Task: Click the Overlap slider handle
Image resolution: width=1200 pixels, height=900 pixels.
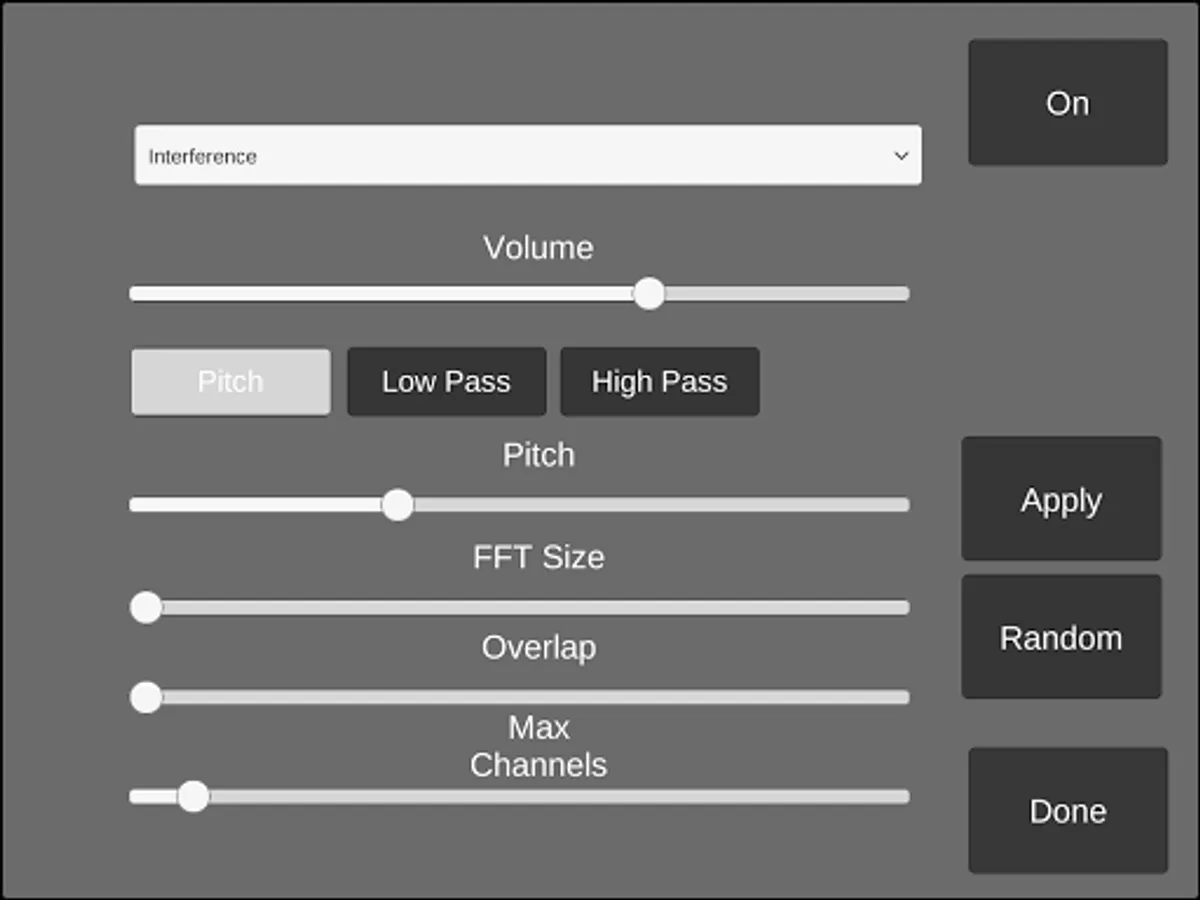Action: 146,697
